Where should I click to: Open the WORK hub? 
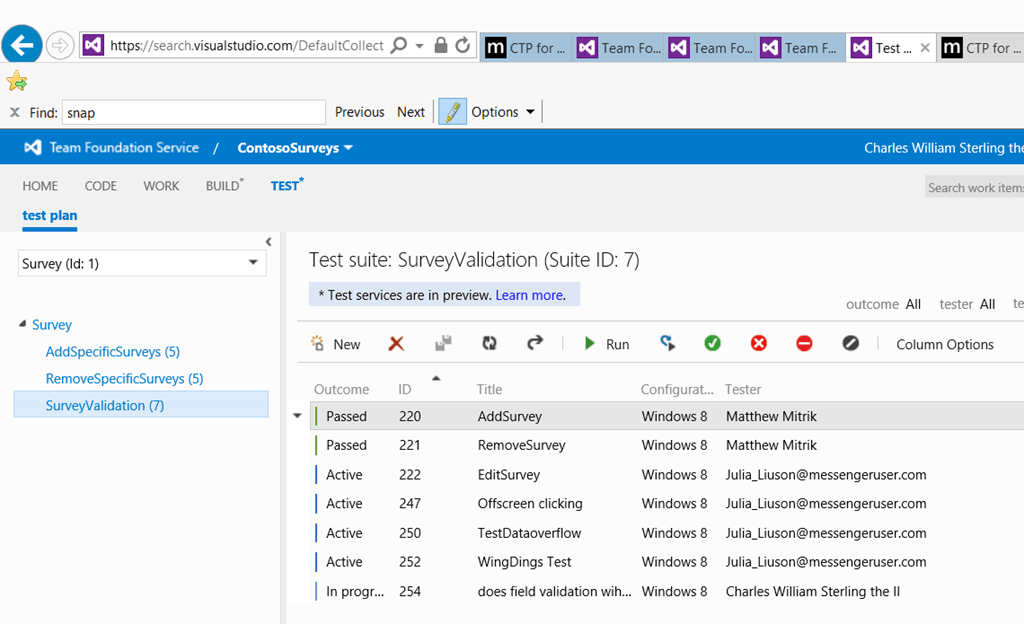161,186
